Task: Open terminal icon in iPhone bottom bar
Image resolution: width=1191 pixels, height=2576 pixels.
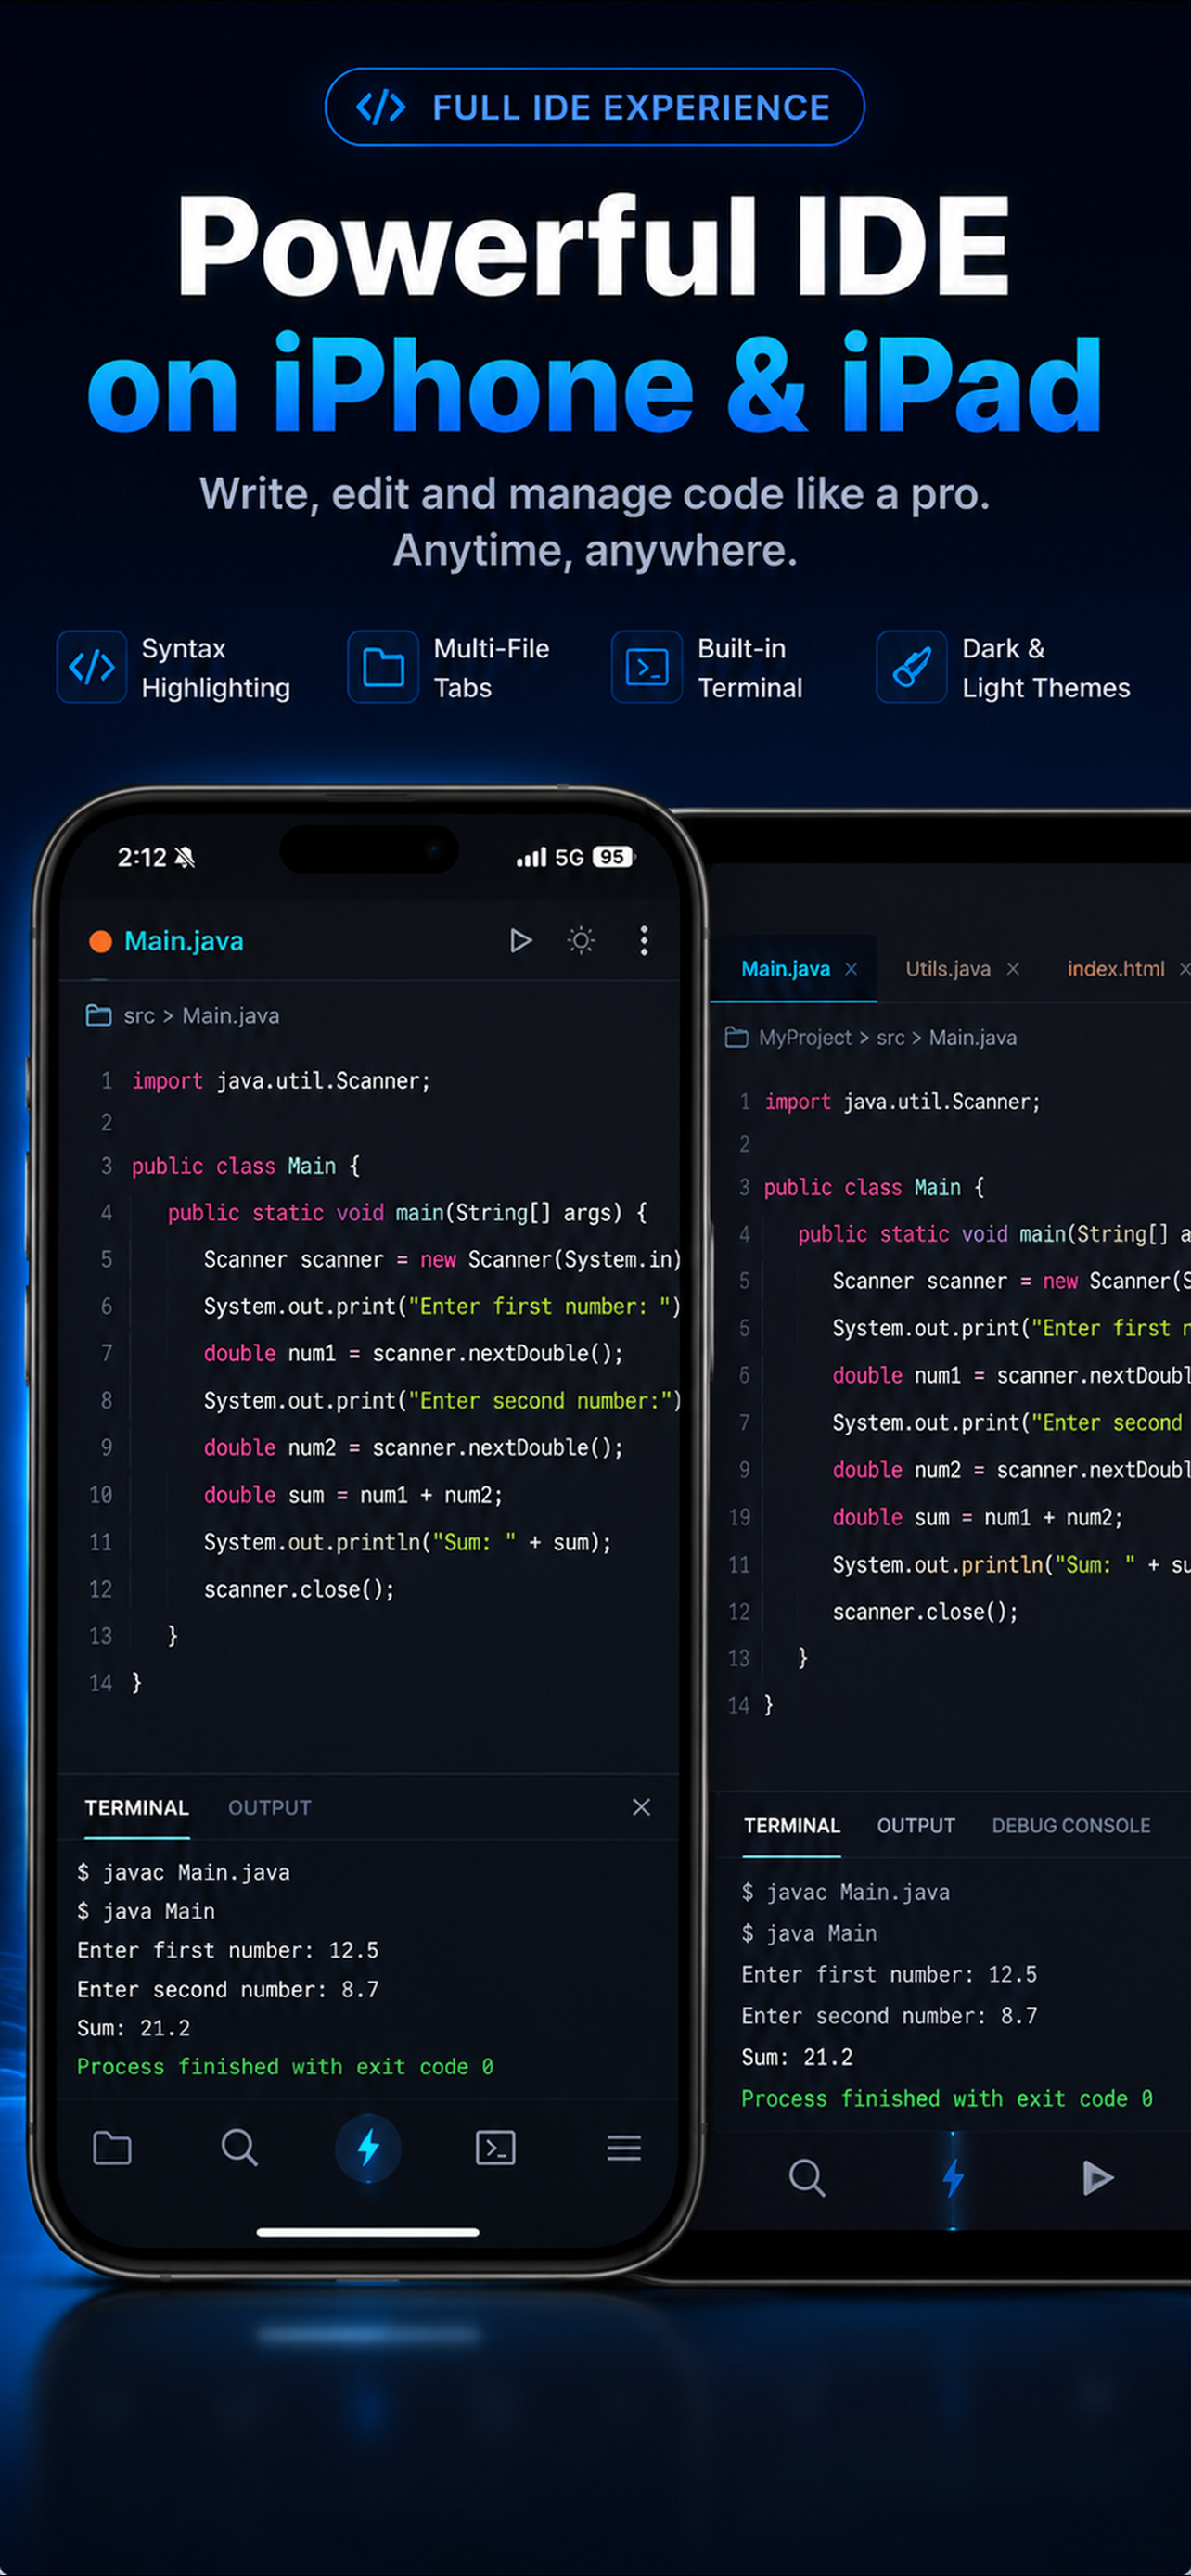Action: tap(496, 2147)
